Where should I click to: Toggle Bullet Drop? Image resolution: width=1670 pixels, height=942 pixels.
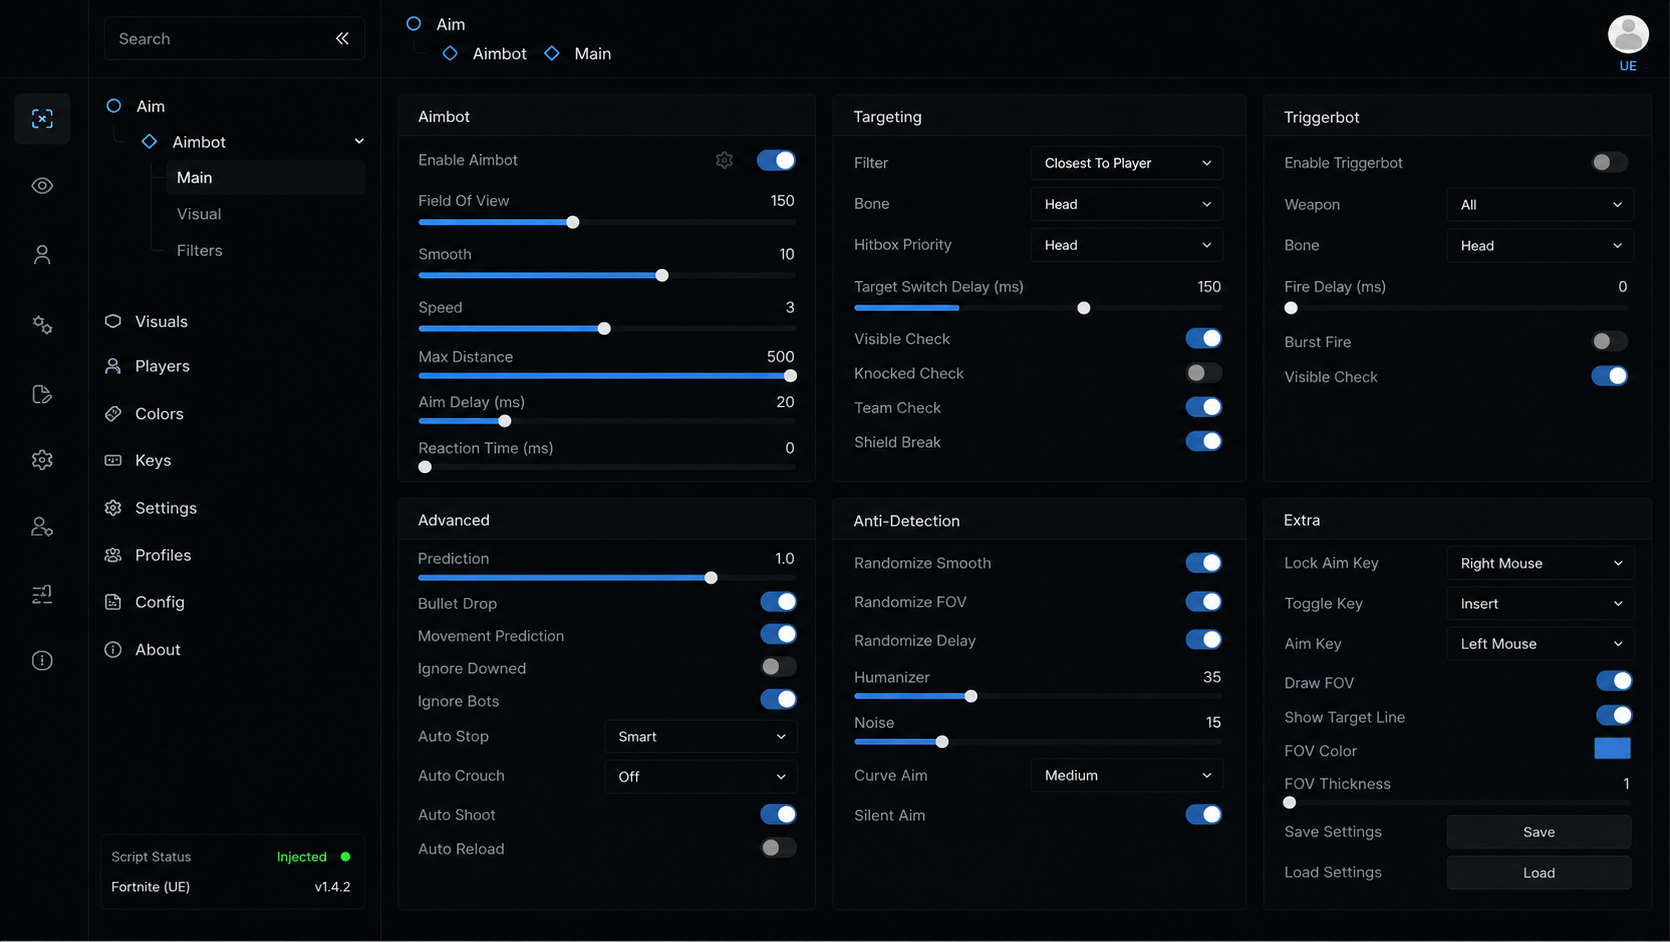click(x=778, y=602)
